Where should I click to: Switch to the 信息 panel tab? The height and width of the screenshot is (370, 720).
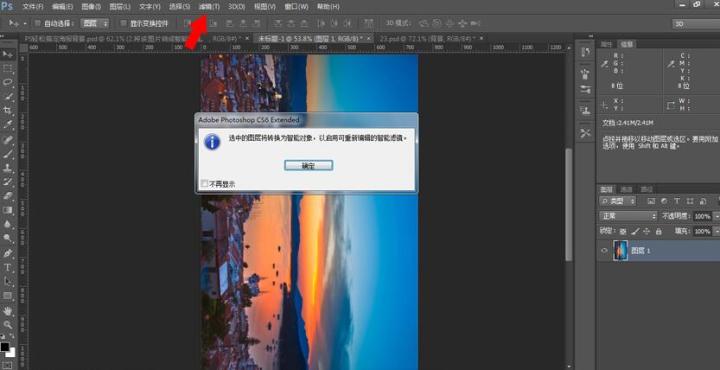click(x=627, y=44)
